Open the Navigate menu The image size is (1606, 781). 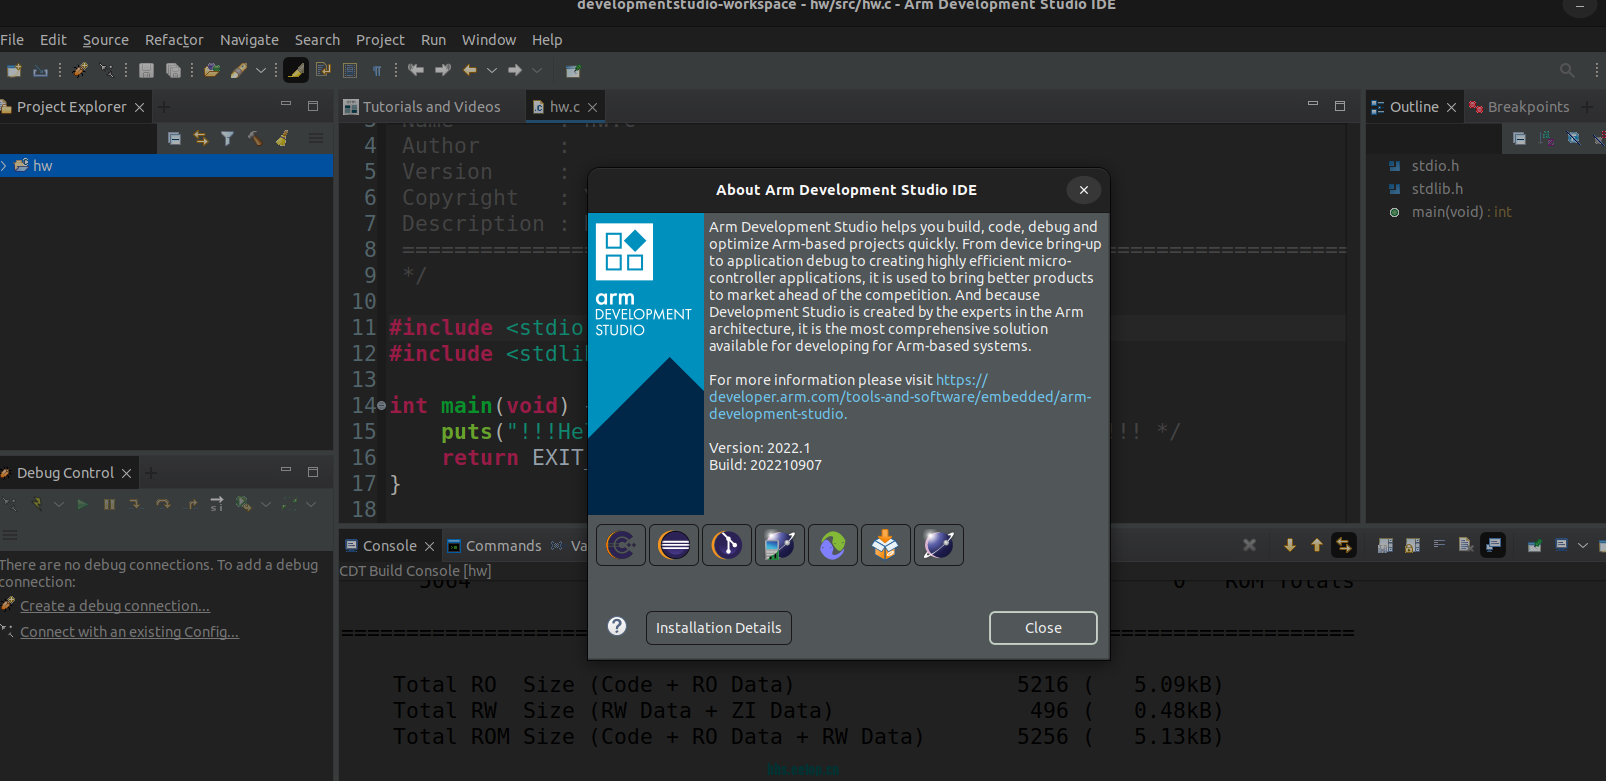249,40
